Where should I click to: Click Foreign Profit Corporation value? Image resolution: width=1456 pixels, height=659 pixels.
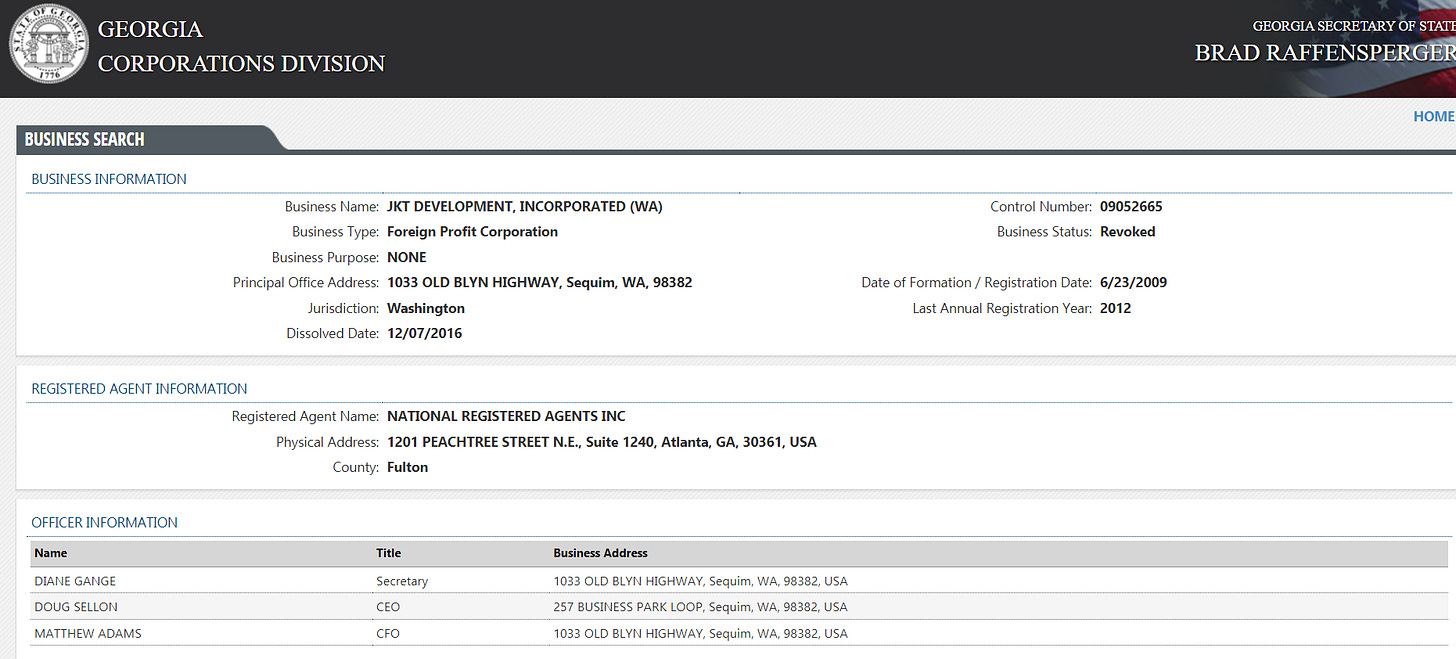472,232
